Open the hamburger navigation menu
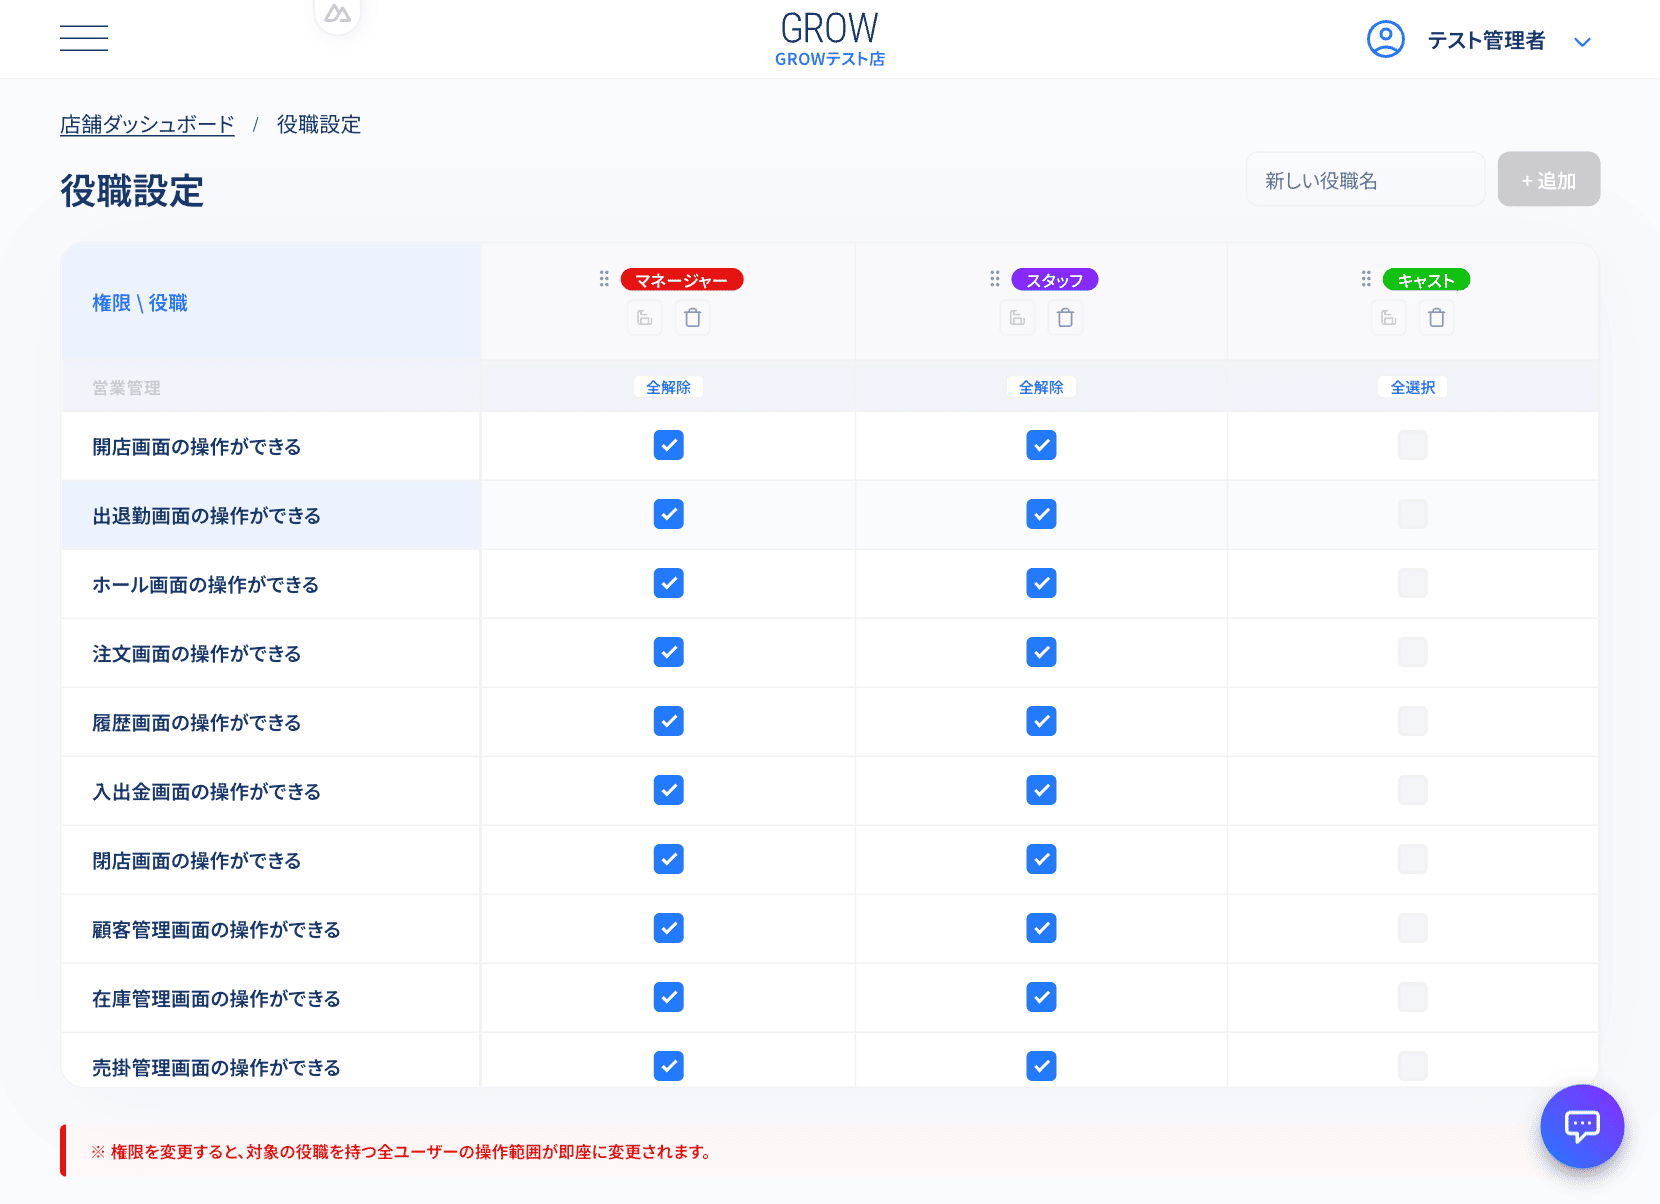 pyautogui.click(x=84, y=38)
